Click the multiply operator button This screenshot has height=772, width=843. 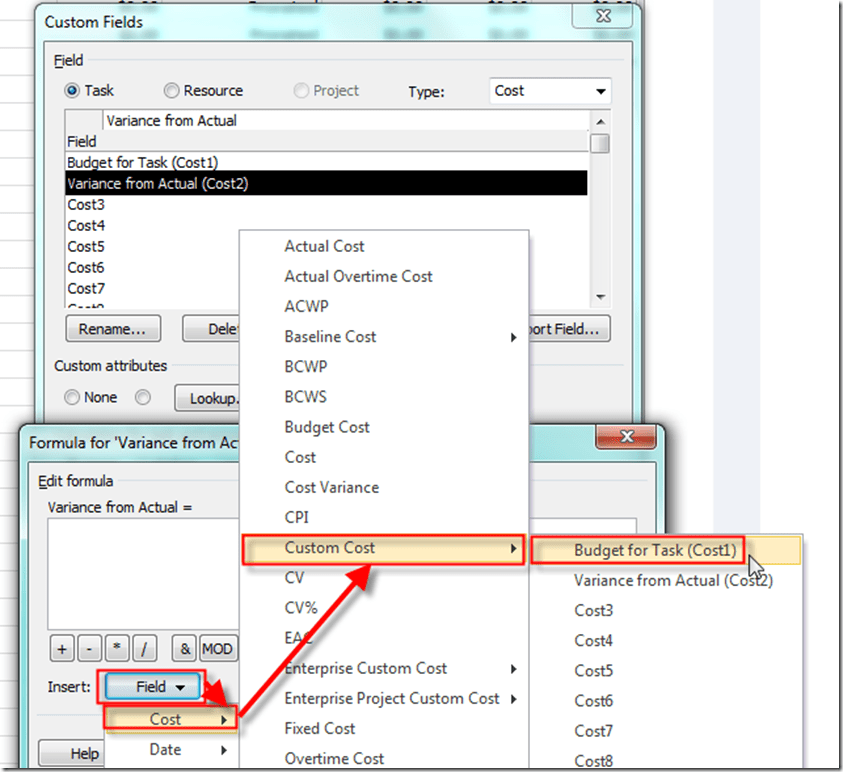click(117, 649)
